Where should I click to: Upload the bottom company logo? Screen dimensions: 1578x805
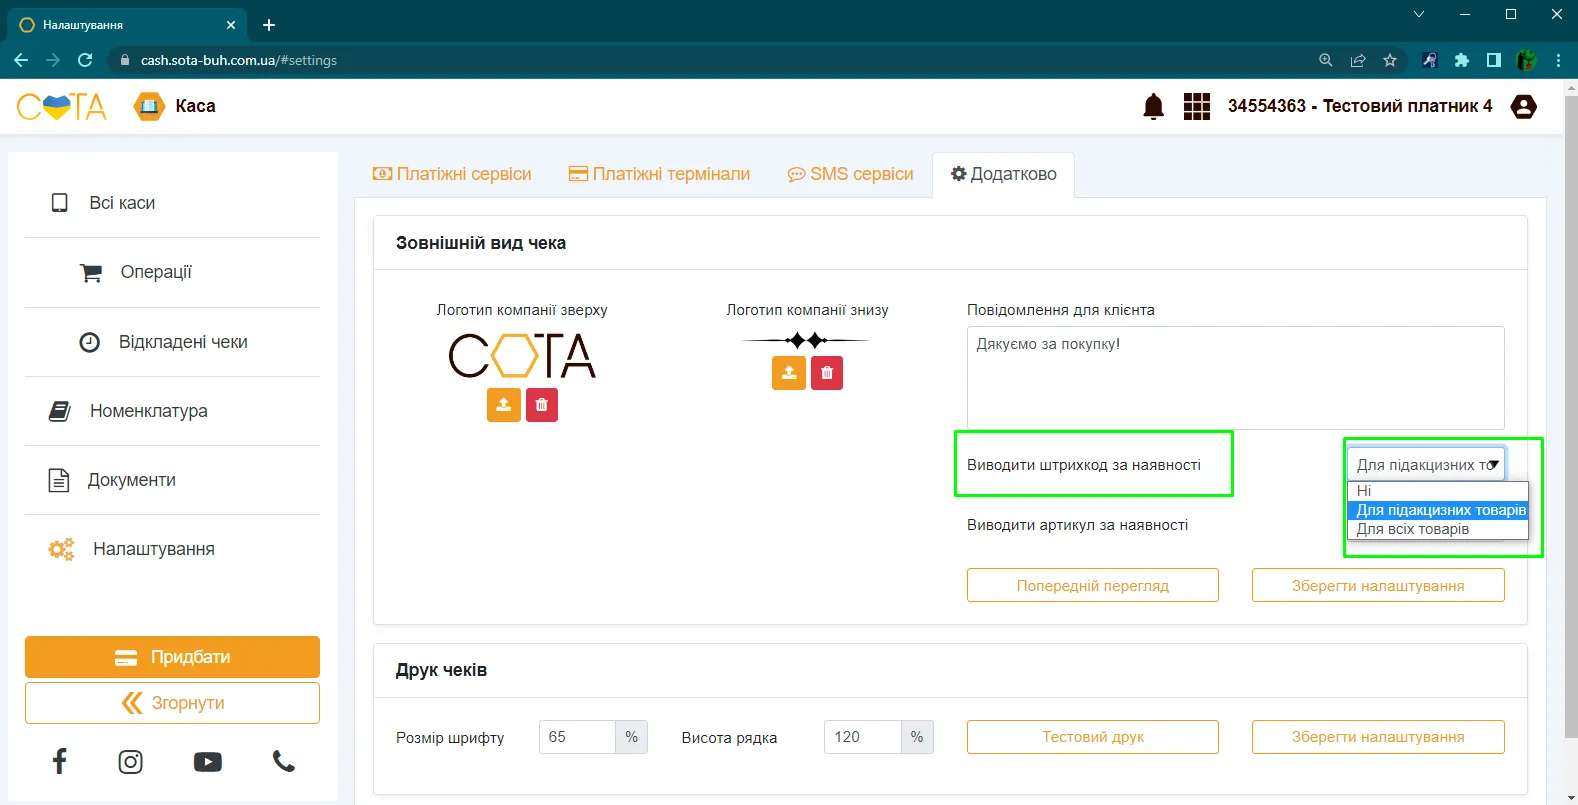tap(789, 373)
